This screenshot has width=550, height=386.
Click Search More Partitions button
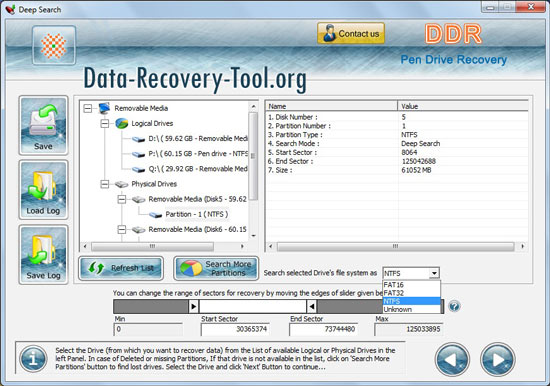(x=216, y=268)
